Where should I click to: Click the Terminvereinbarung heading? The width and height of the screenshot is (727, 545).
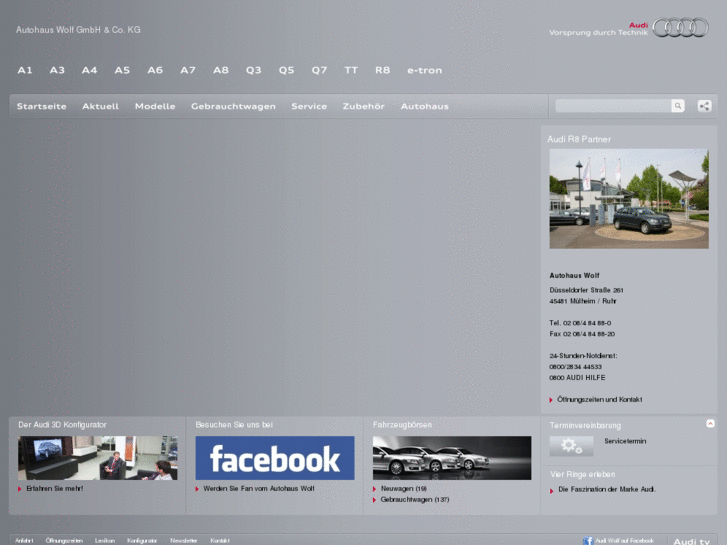[x=585, y=425]
